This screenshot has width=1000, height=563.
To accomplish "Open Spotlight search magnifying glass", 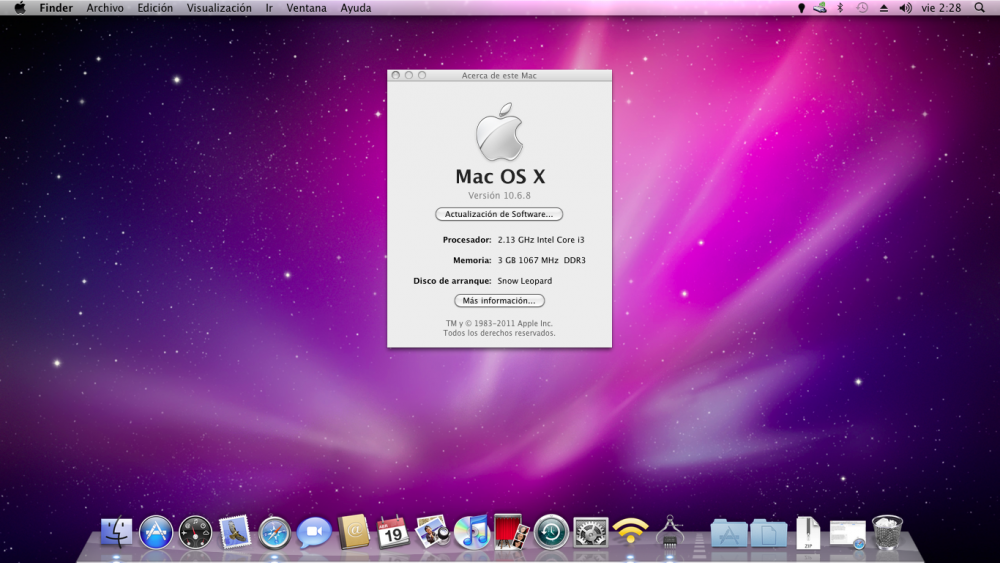I will tap(980, 8).
